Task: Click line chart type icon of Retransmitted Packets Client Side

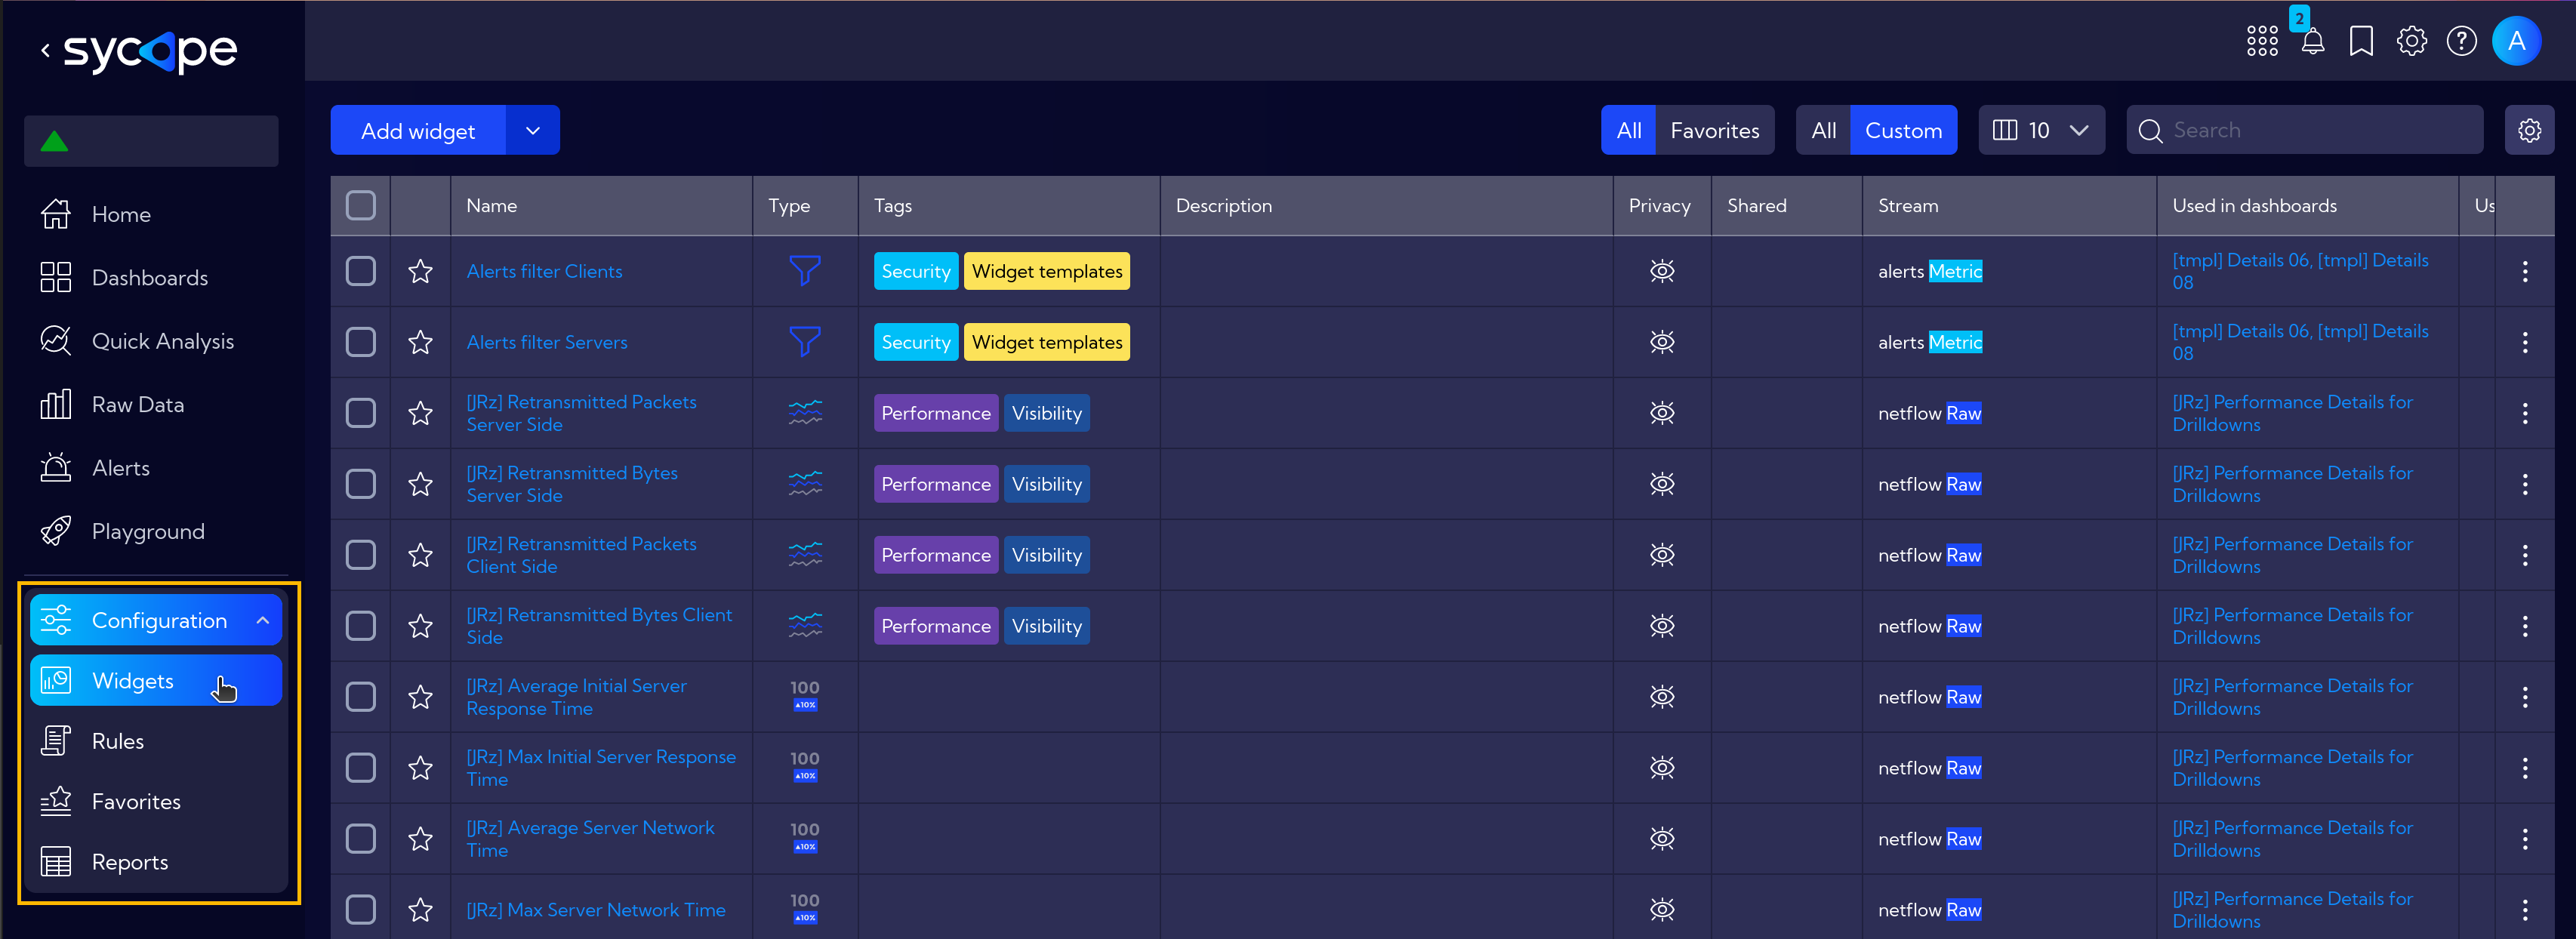Action: pyautogui.click(x=804, y=555)
